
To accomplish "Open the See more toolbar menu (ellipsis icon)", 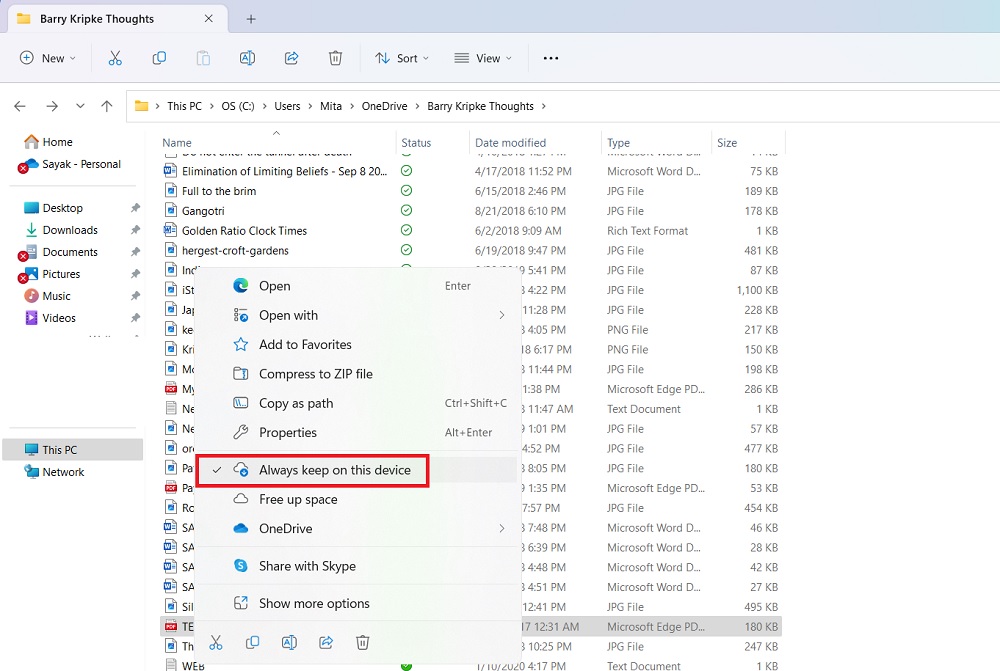I will (551, 58).
